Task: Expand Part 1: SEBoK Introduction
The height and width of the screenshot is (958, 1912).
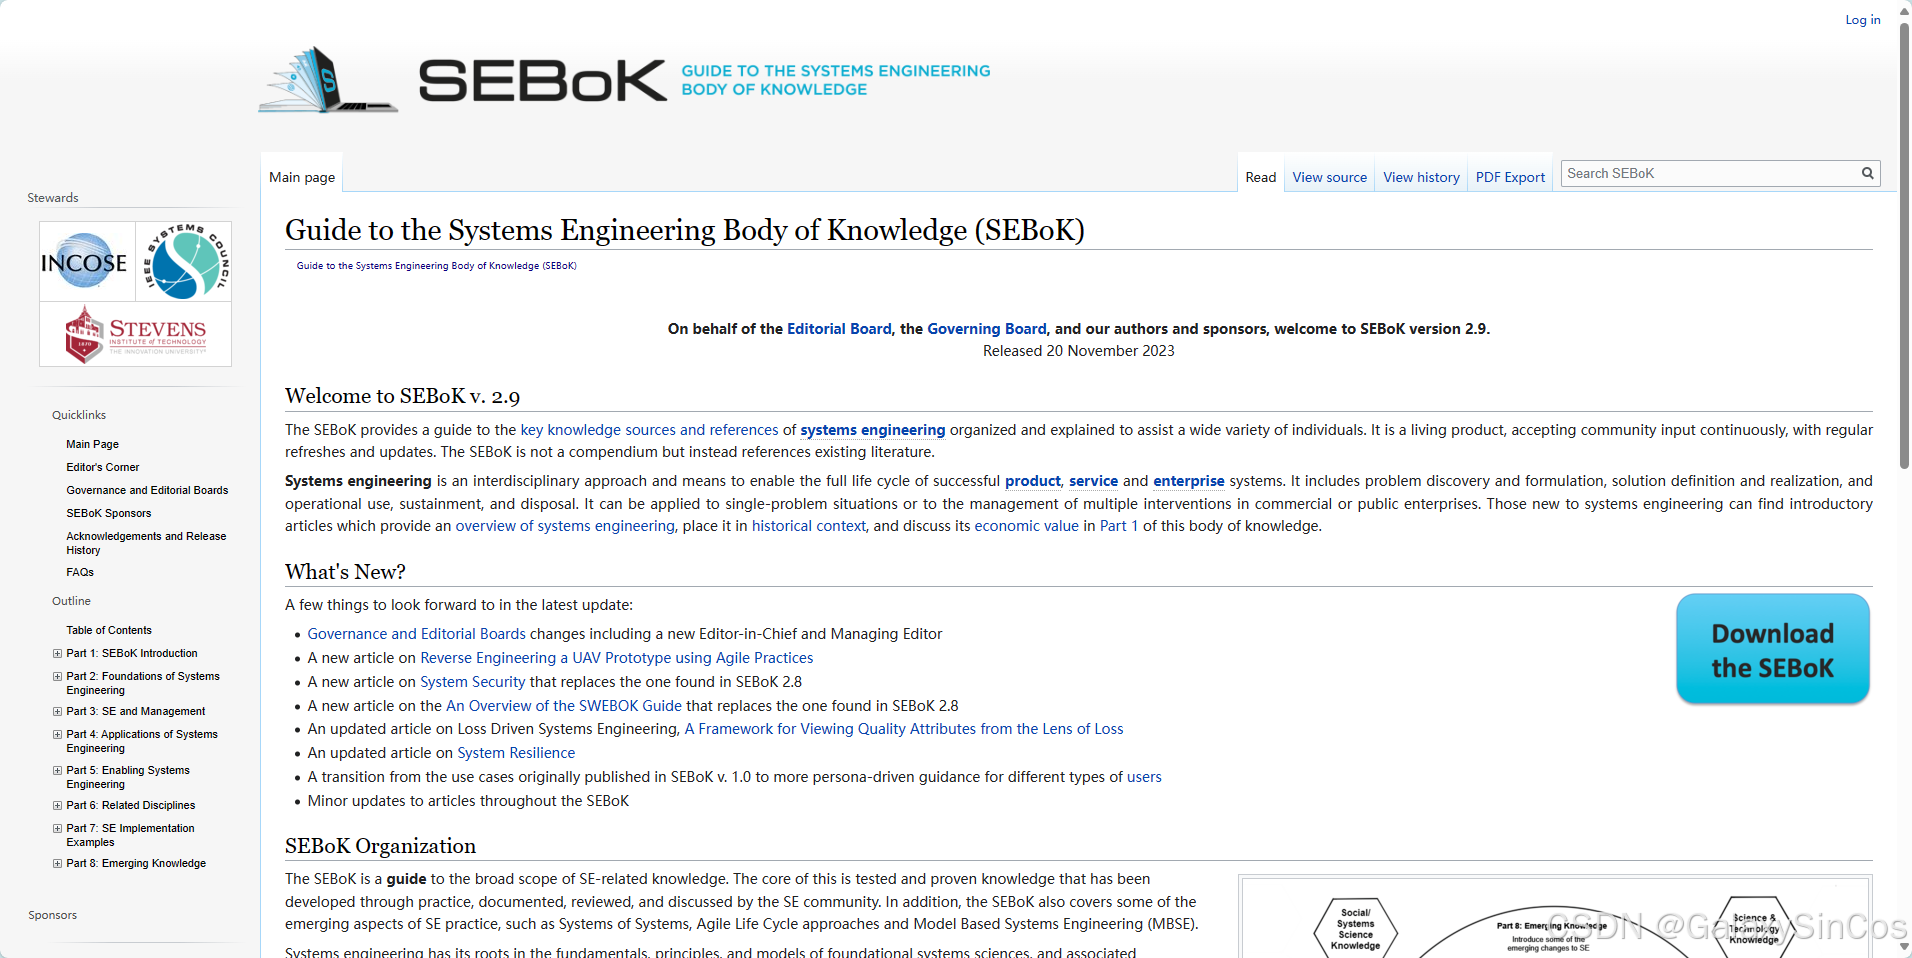Action: click(57, 654)
